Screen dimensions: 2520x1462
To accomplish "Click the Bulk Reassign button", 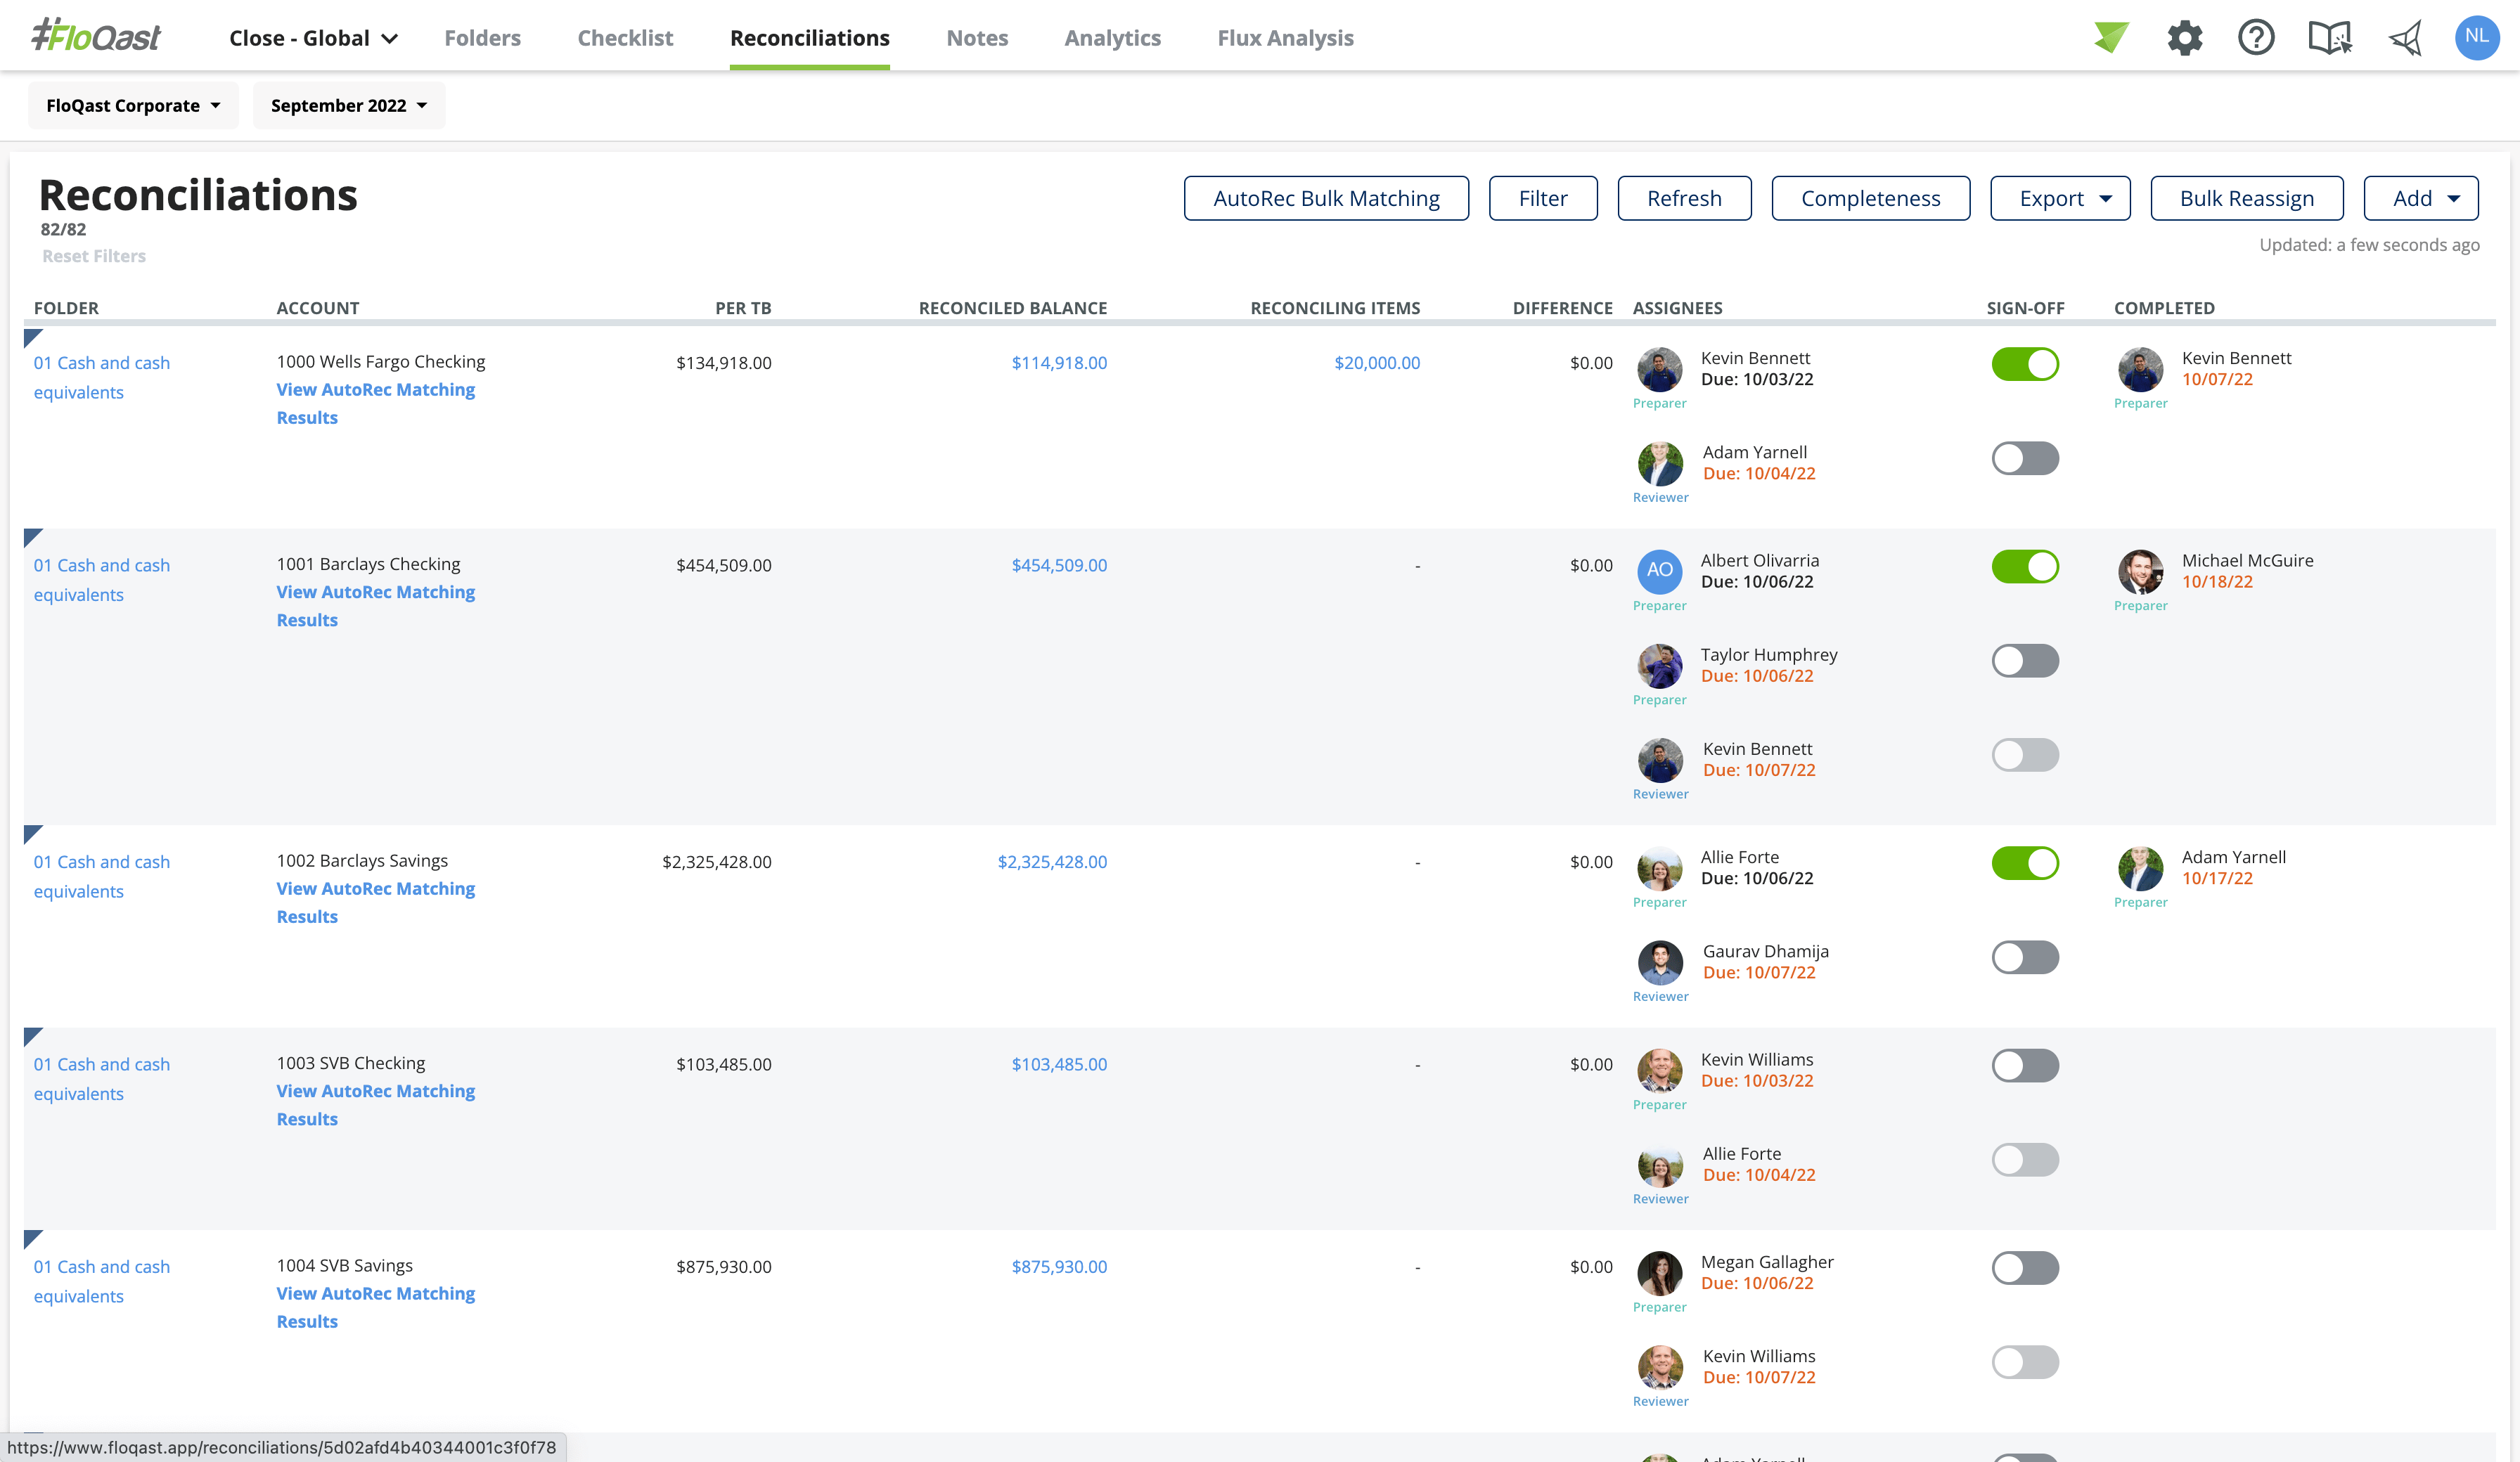I will 2246,198.
